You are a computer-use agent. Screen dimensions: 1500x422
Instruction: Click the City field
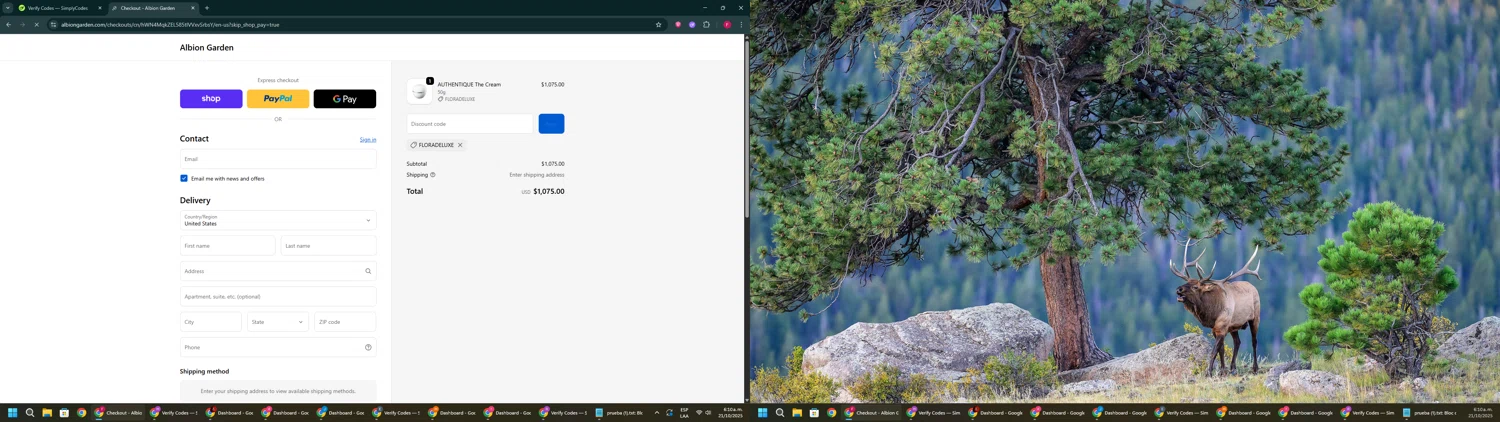point(211,322)
